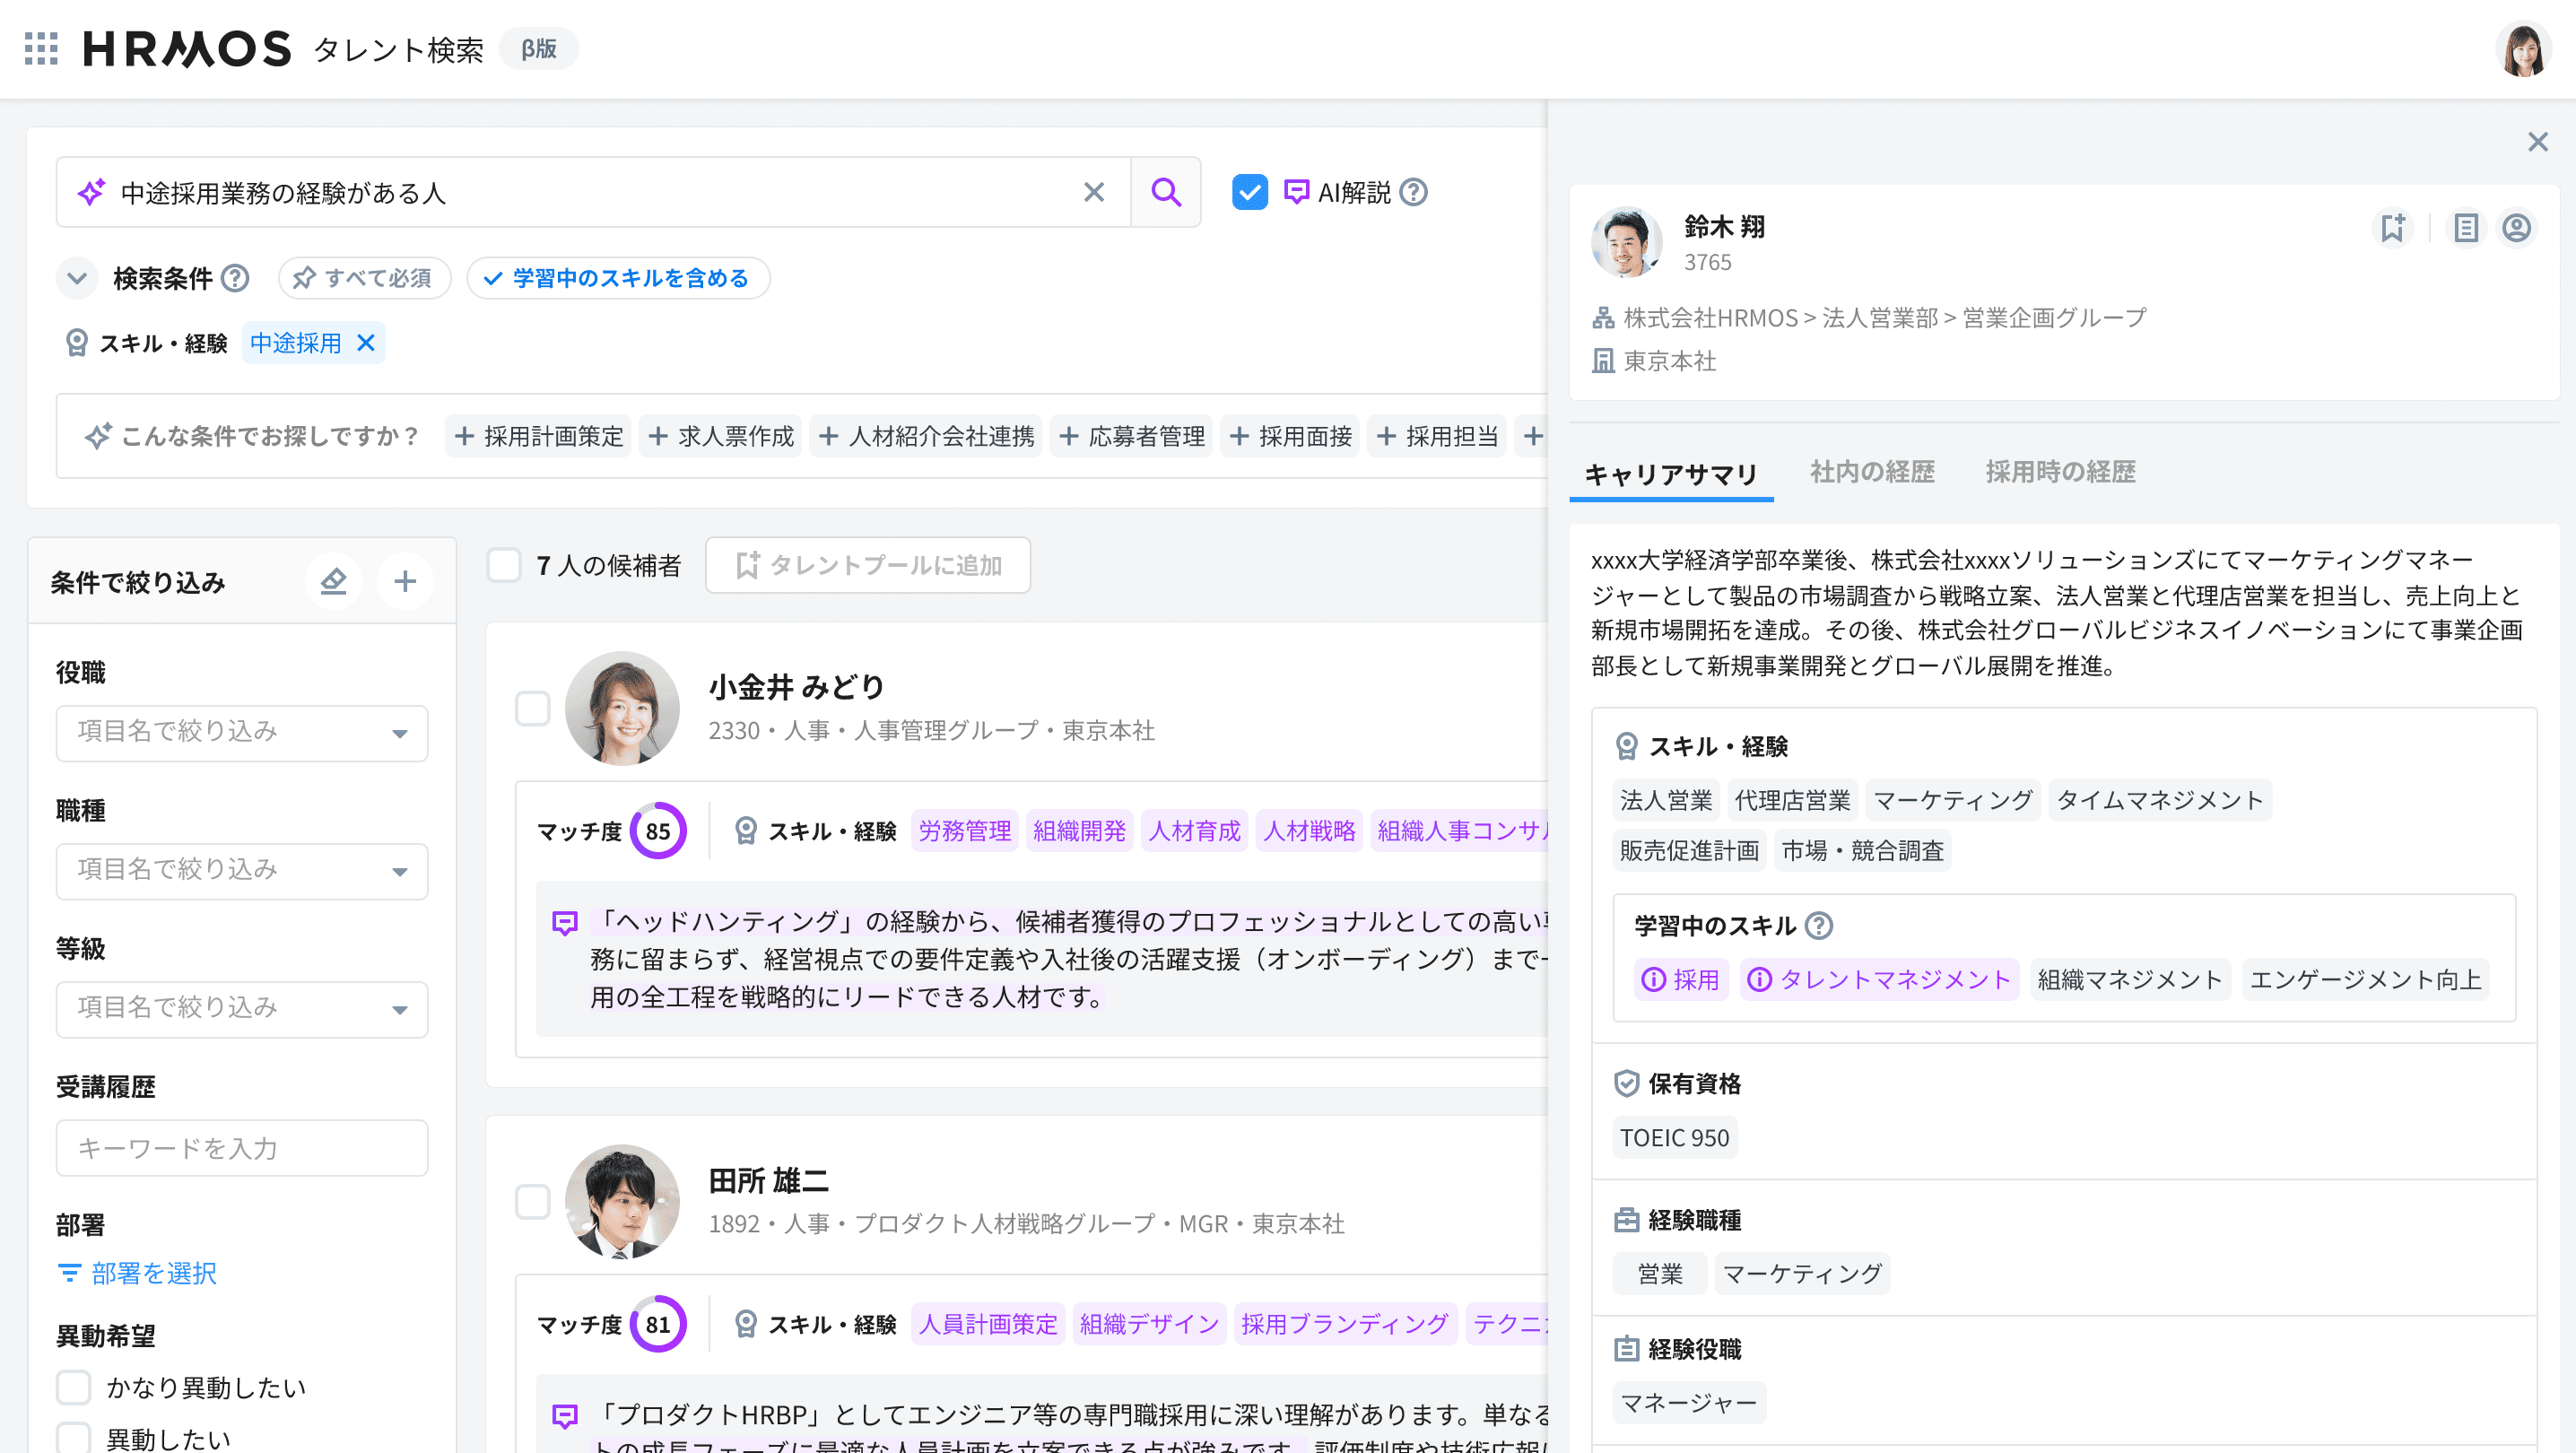
Task: Clear filters with the eraser icon
Action: [335, 581]
